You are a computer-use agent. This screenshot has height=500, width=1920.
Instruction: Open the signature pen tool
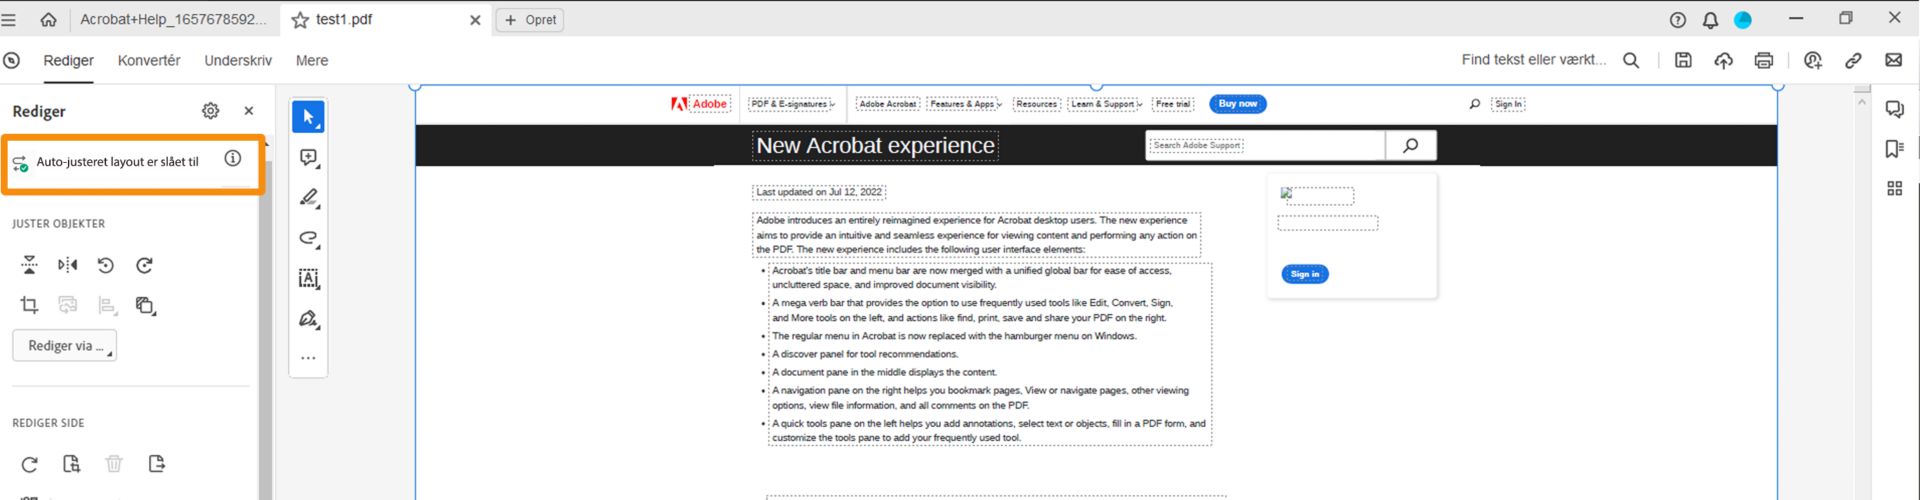click(x=308, y=319)
